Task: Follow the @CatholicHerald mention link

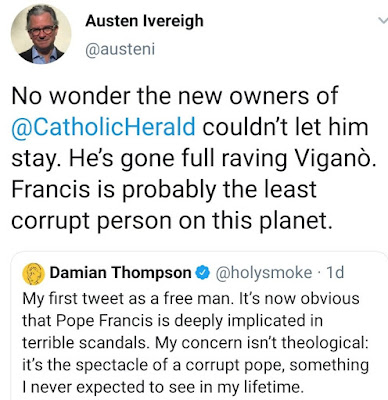Action: [x=103, y=127]
